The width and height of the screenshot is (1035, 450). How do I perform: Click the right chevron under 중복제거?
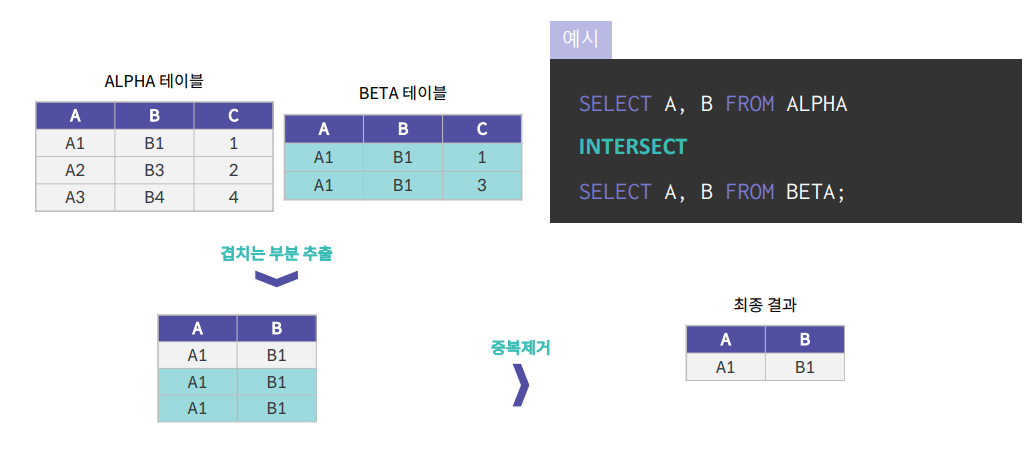point(521,384)
